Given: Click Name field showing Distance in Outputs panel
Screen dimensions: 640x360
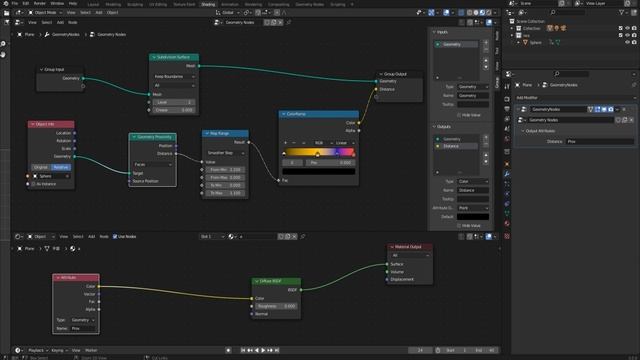Looking at the screenshot, I should 473,190.
